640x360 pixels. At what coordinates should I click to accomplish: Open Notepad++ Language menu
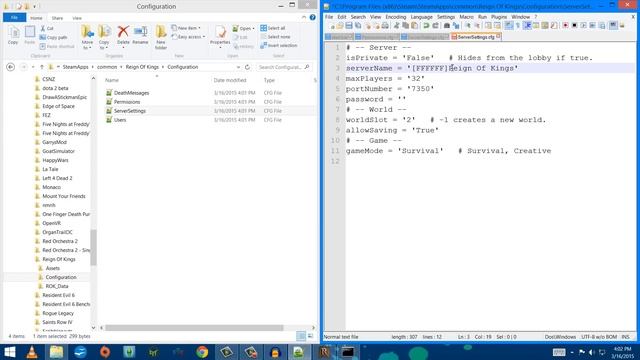point(421,17)
